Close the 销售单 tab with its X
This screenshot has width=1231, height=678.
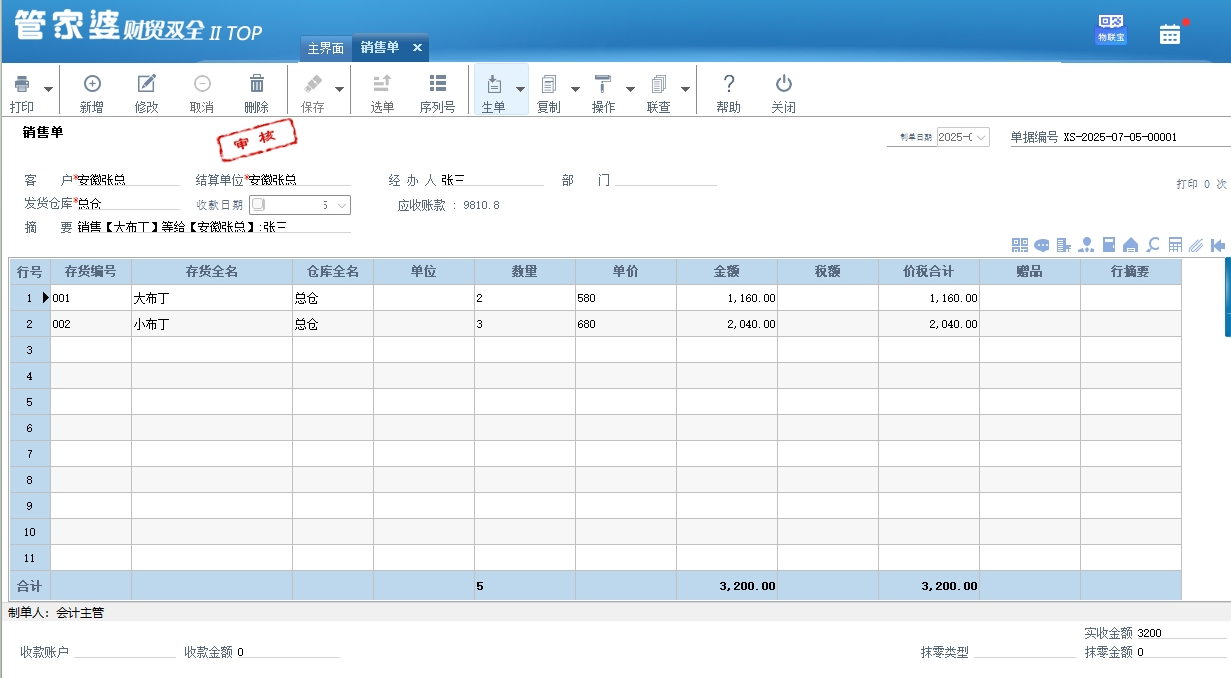coord(417,48)
